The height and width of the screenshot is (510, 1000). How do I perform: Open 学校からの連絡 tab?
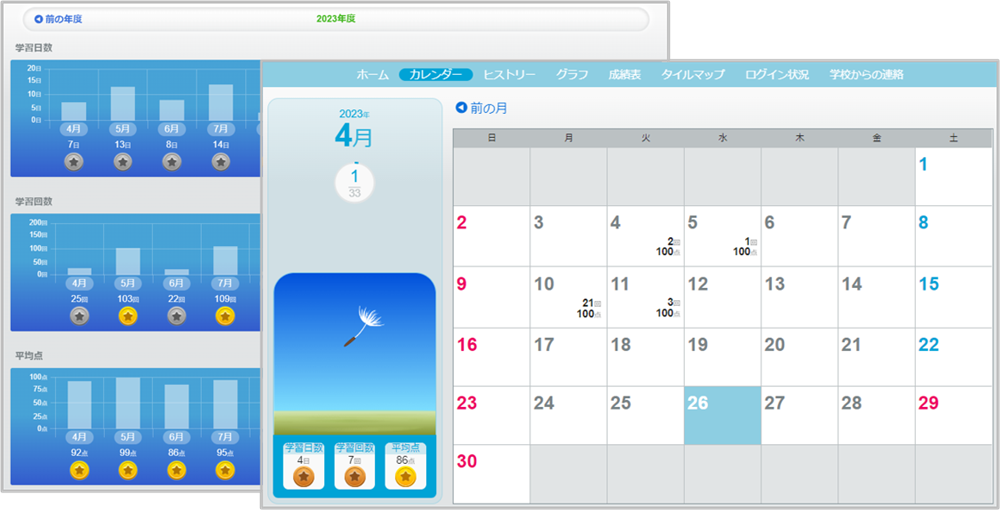(866, 75)
